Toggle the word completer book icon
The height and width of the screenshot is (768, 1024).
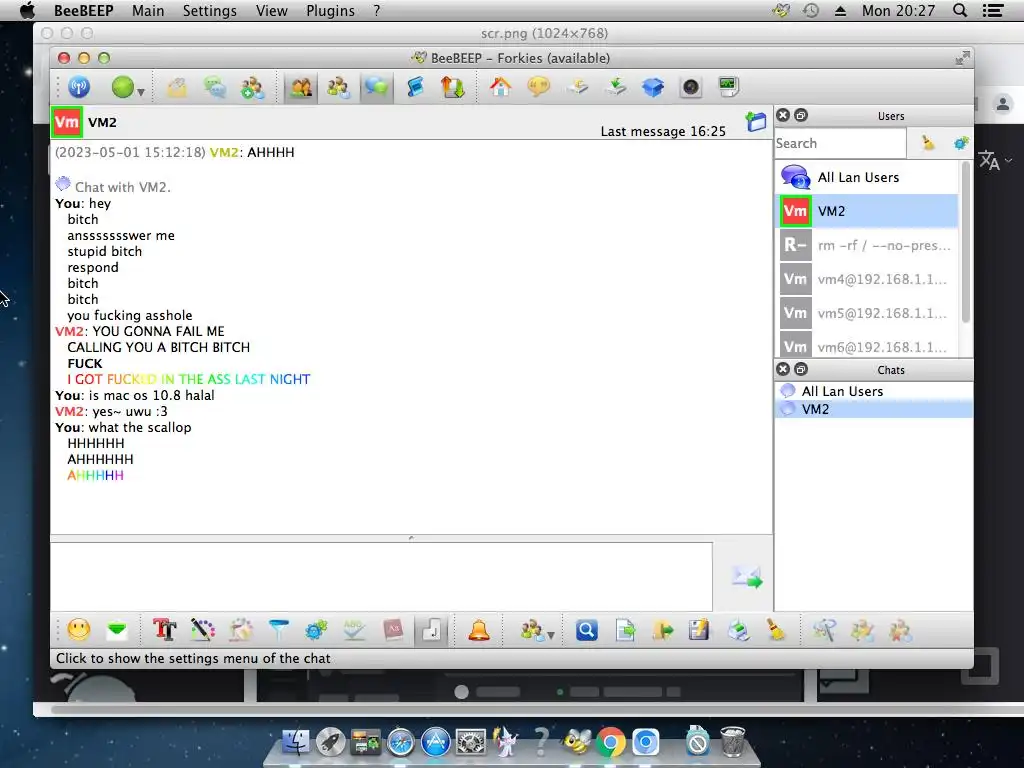[x=393, y=630]
